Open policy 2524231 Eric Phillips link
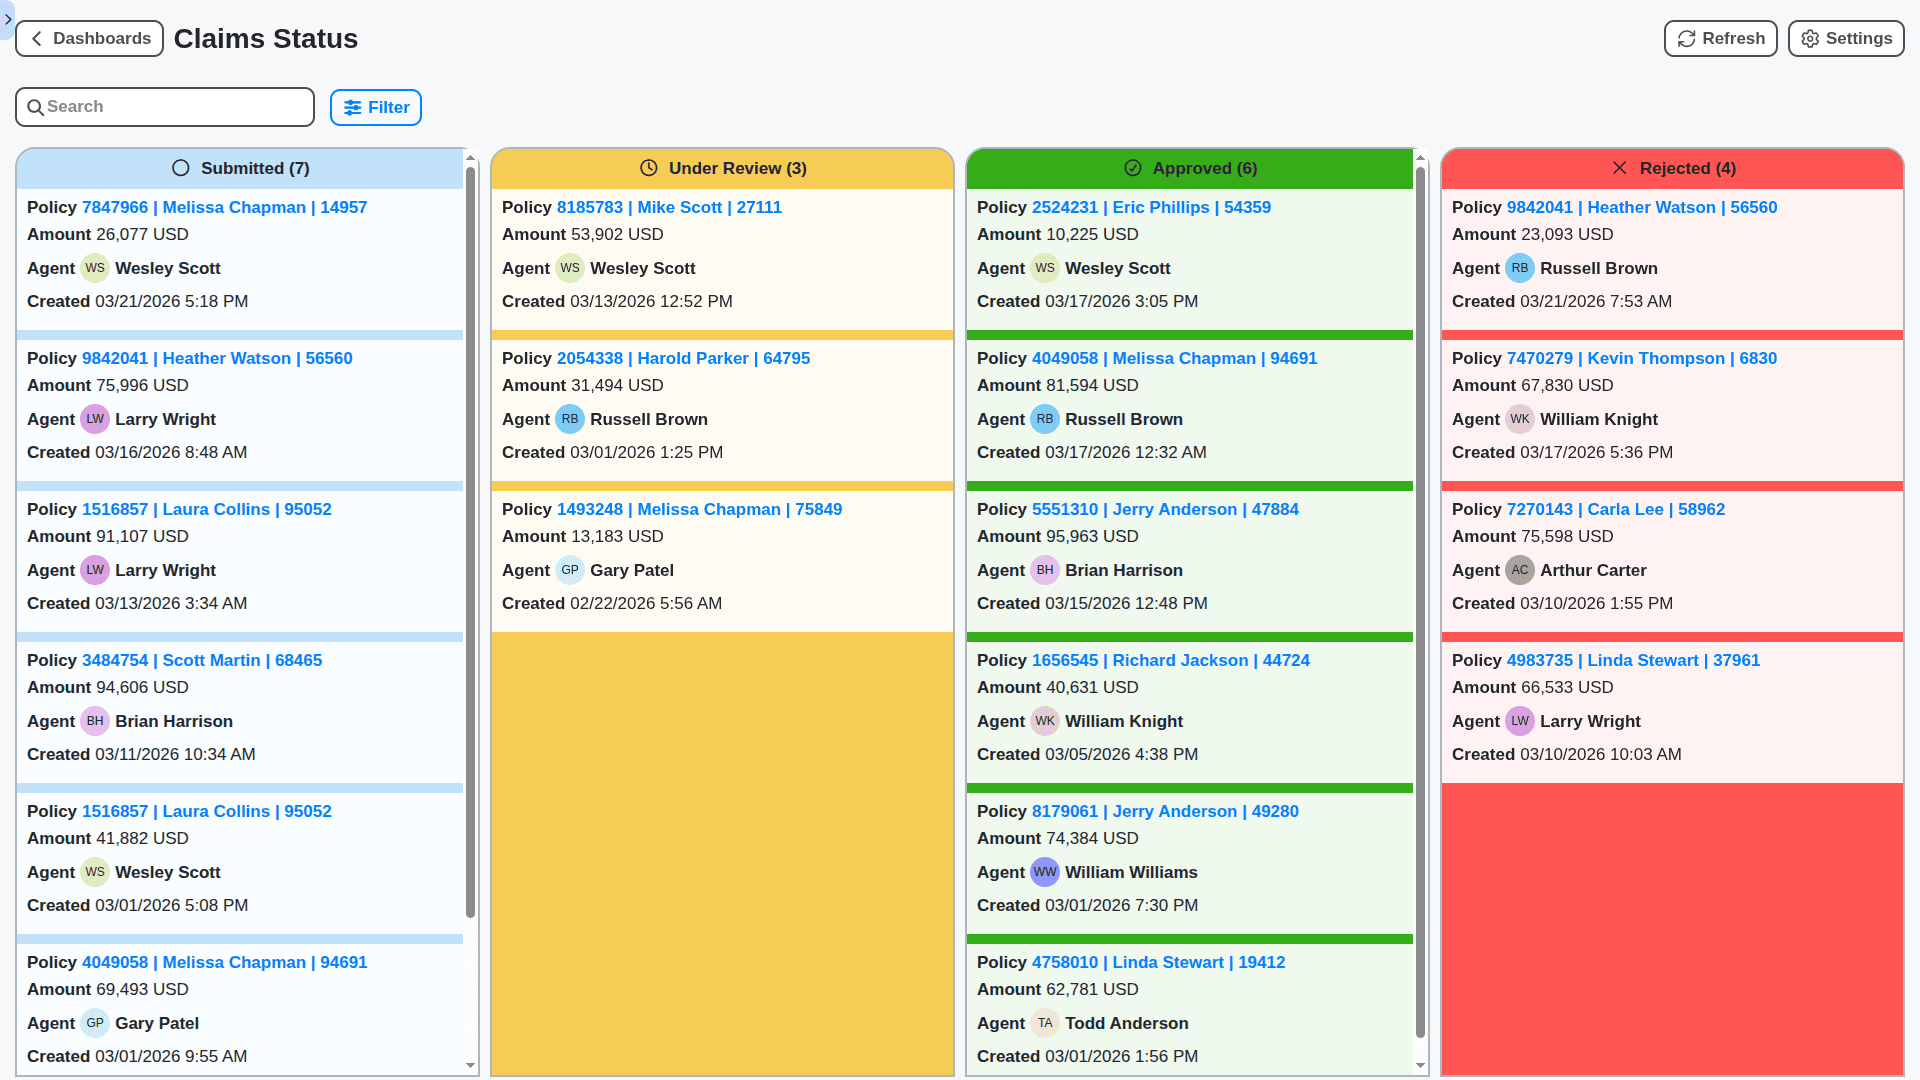The image size is (1920, 1080). (1151, 207)
